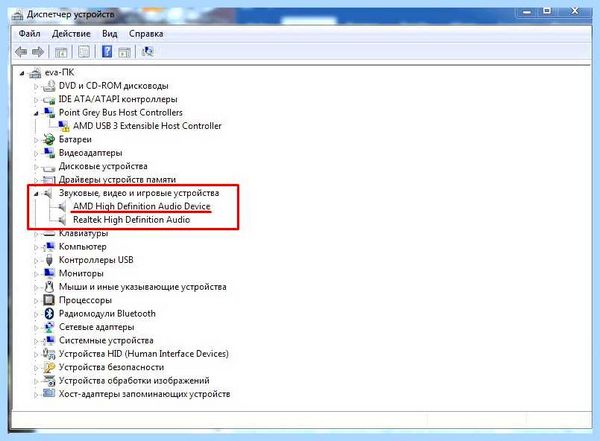Click the IDE ATA/ATAPI контроллеры icon
This screenshot has height=441, width=600.
coord(49,100)
